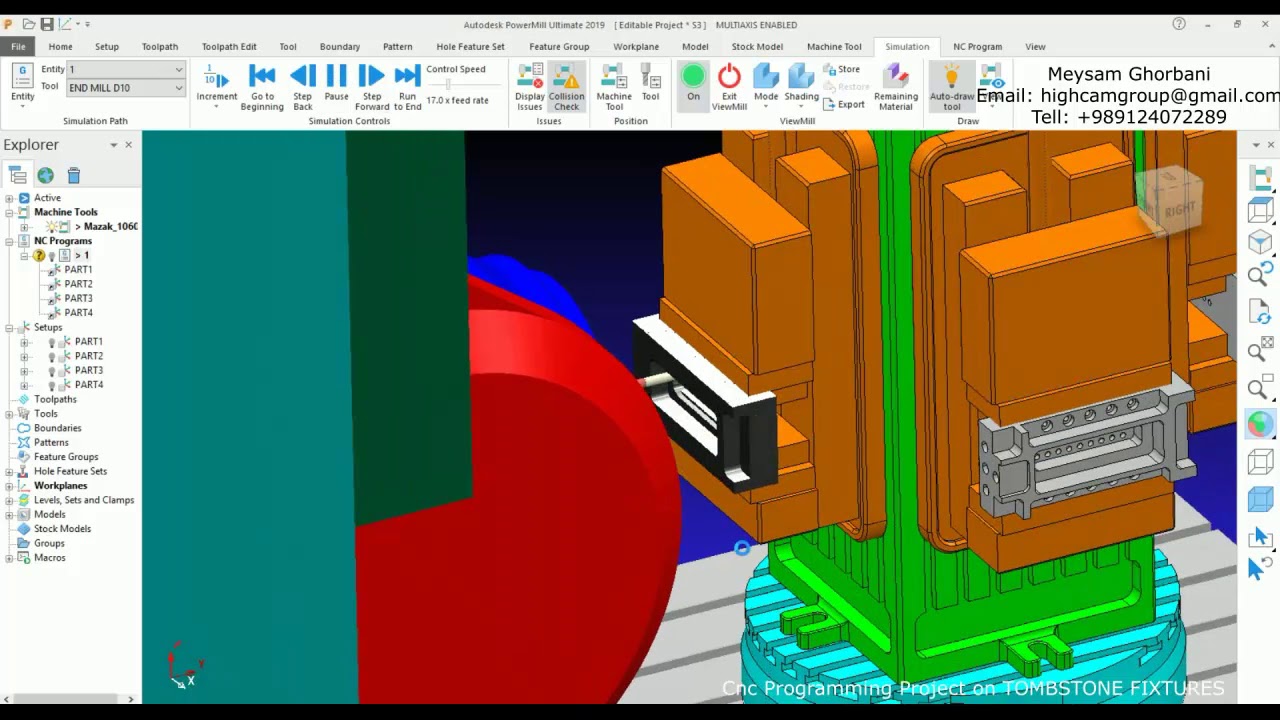The image size is (1280, 720).
Task: Click the blue shaded cube icon
Action: 1260,499
